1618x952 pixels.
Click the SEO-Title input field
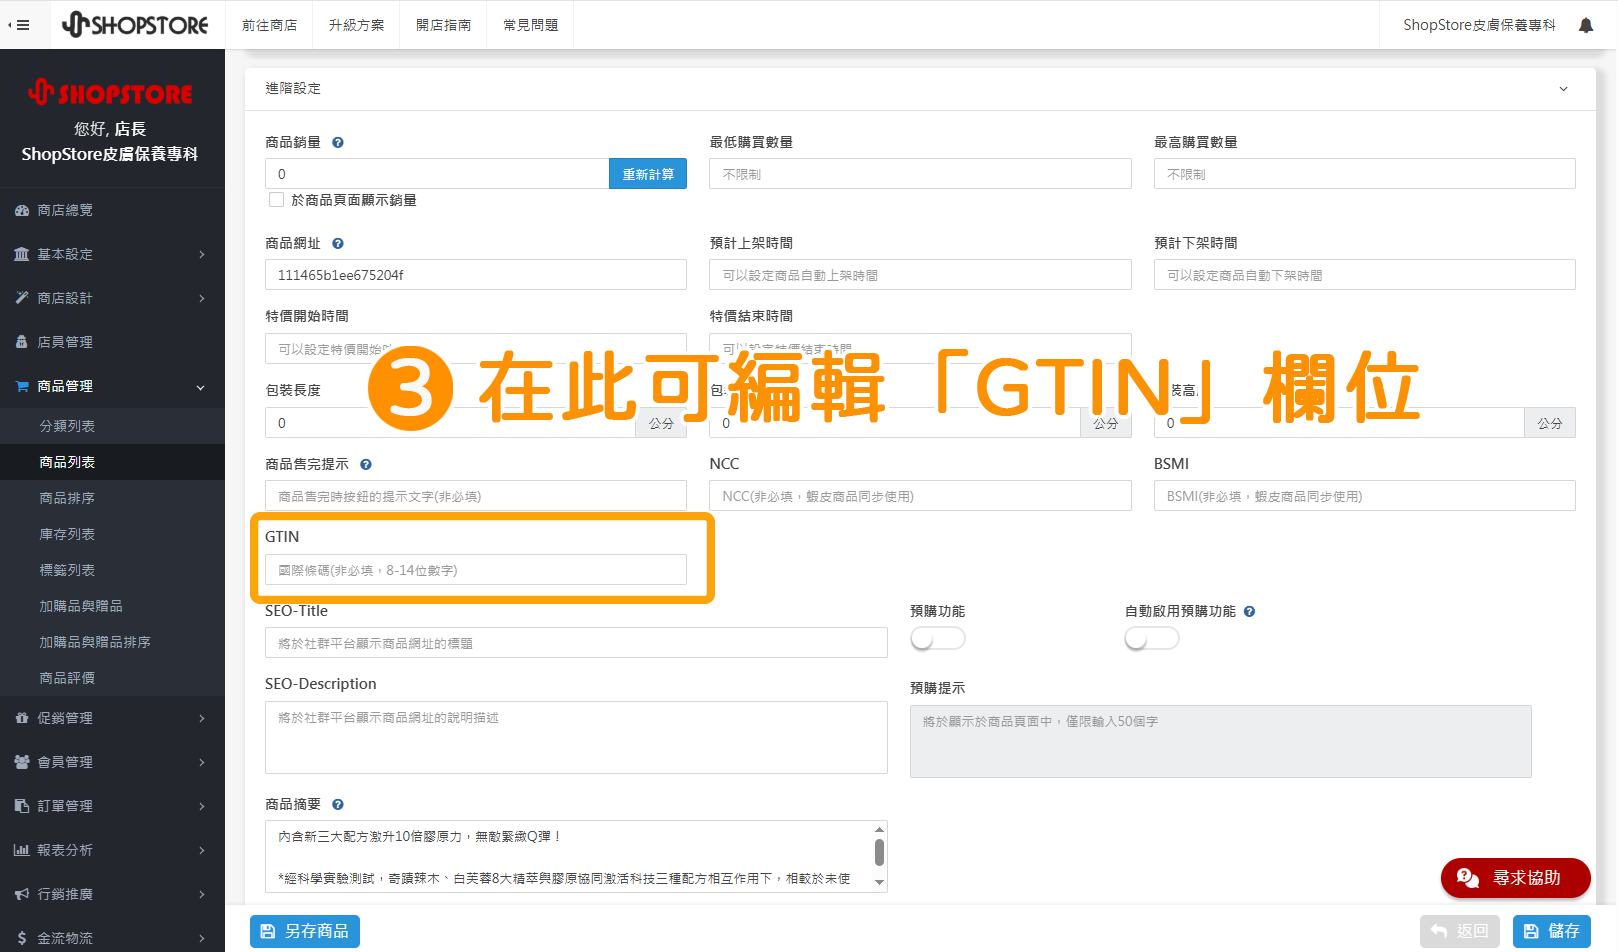(x=576, y=643)
